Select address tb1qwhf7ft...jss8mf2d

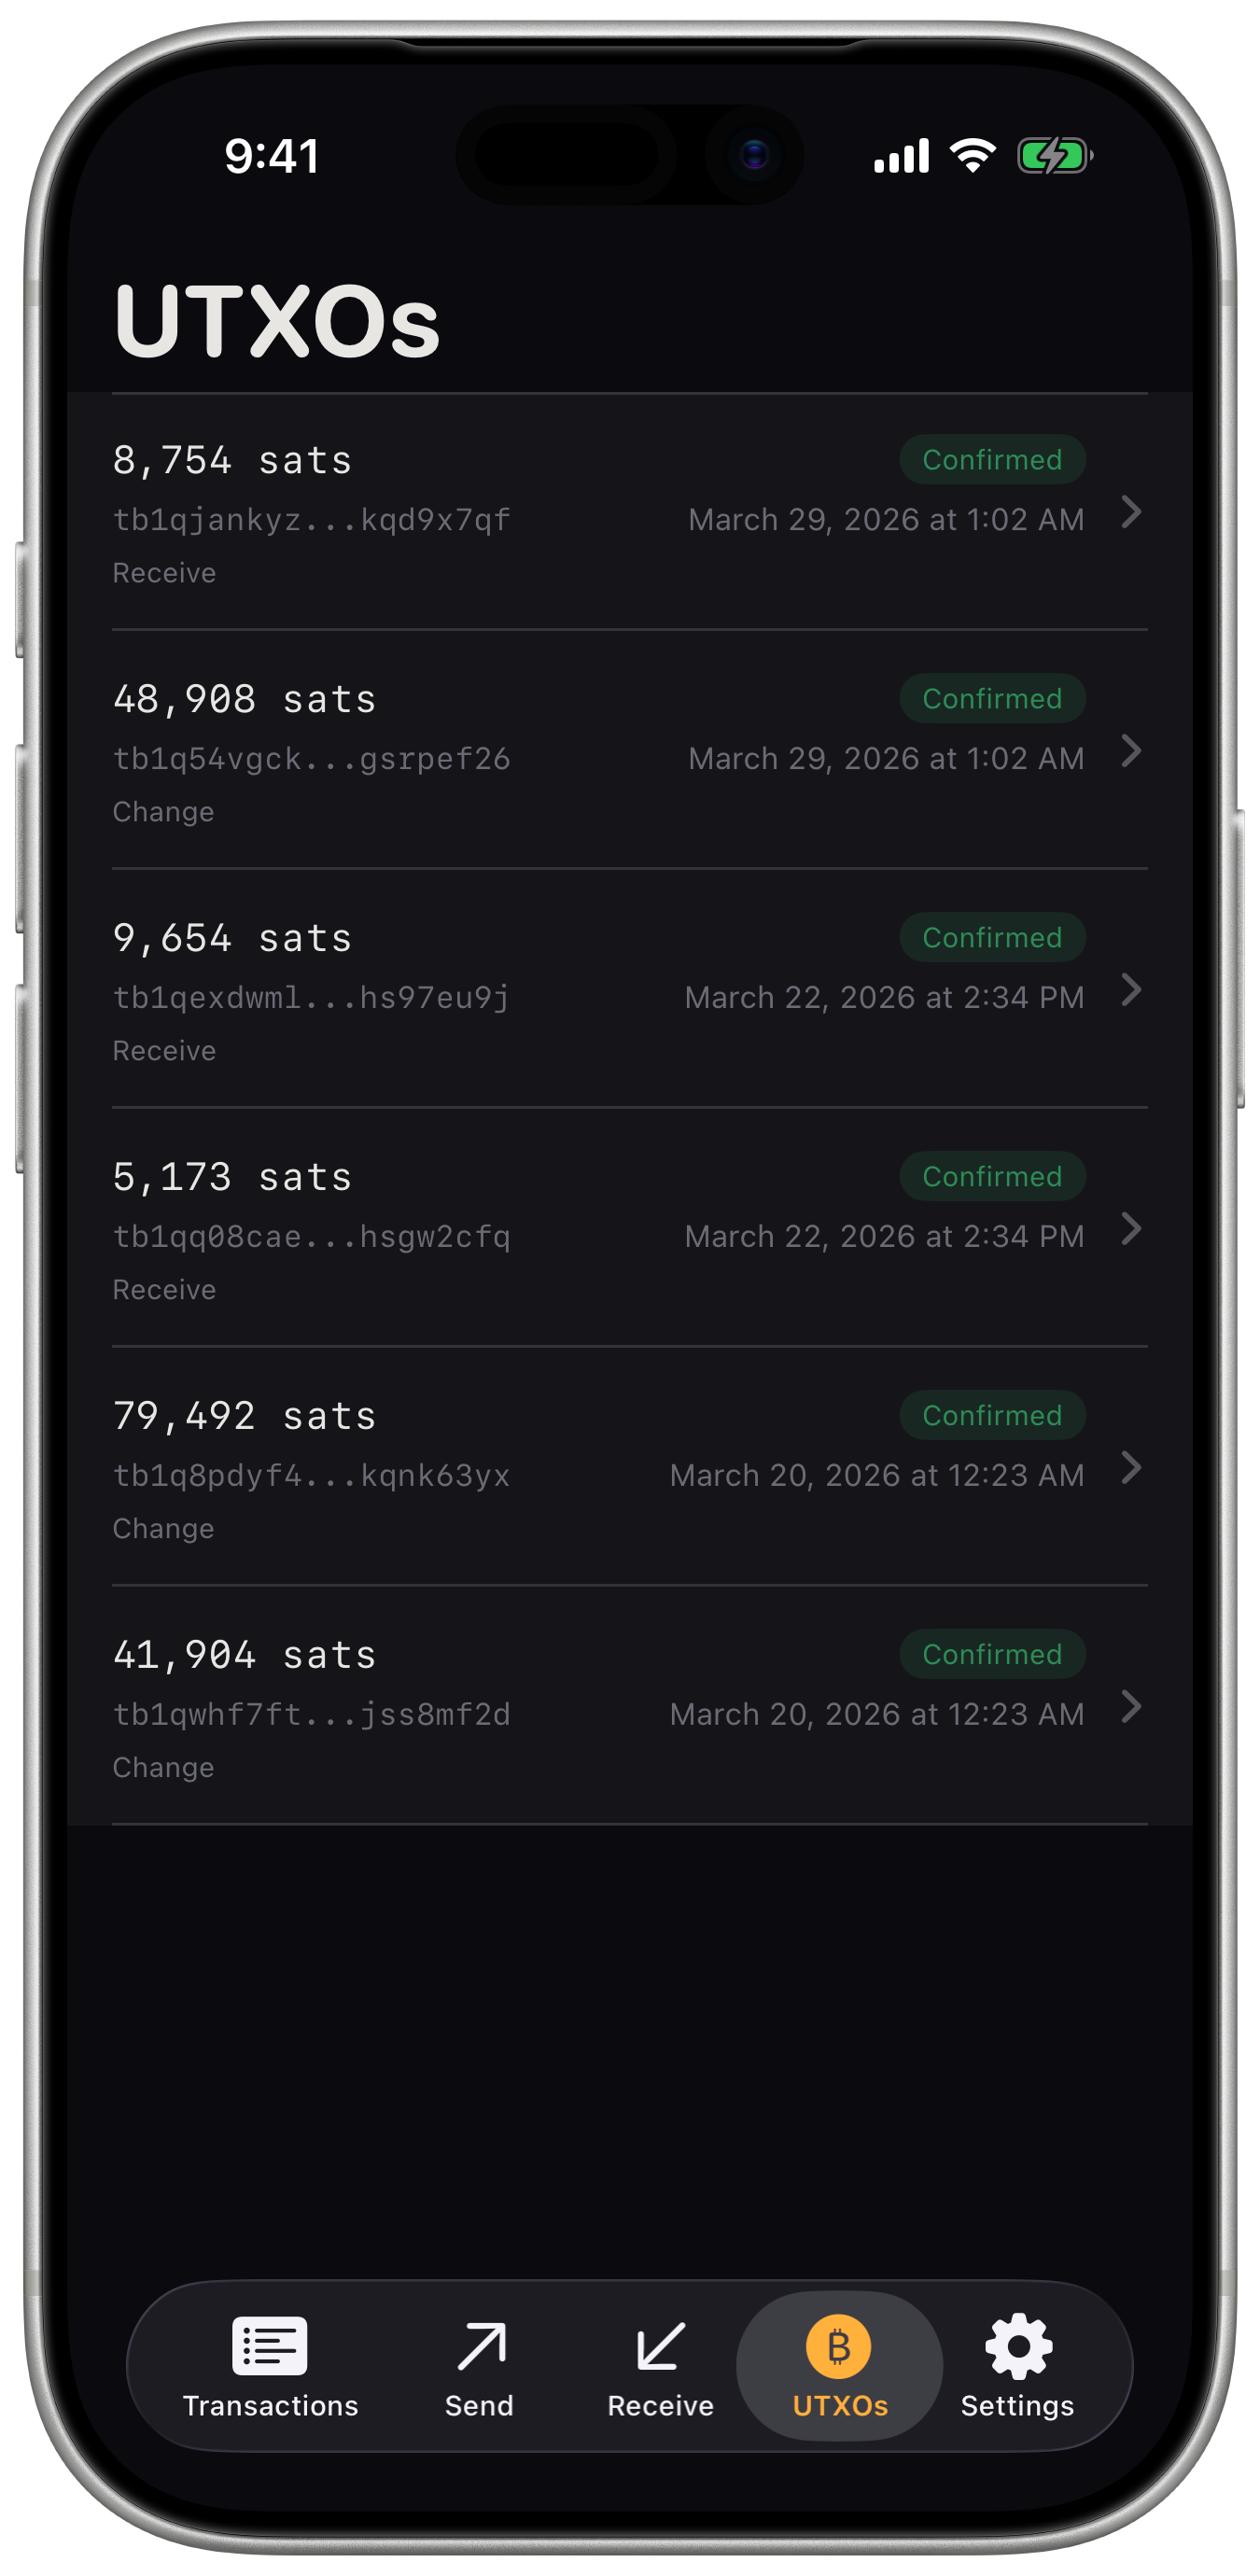point(311,1715)
